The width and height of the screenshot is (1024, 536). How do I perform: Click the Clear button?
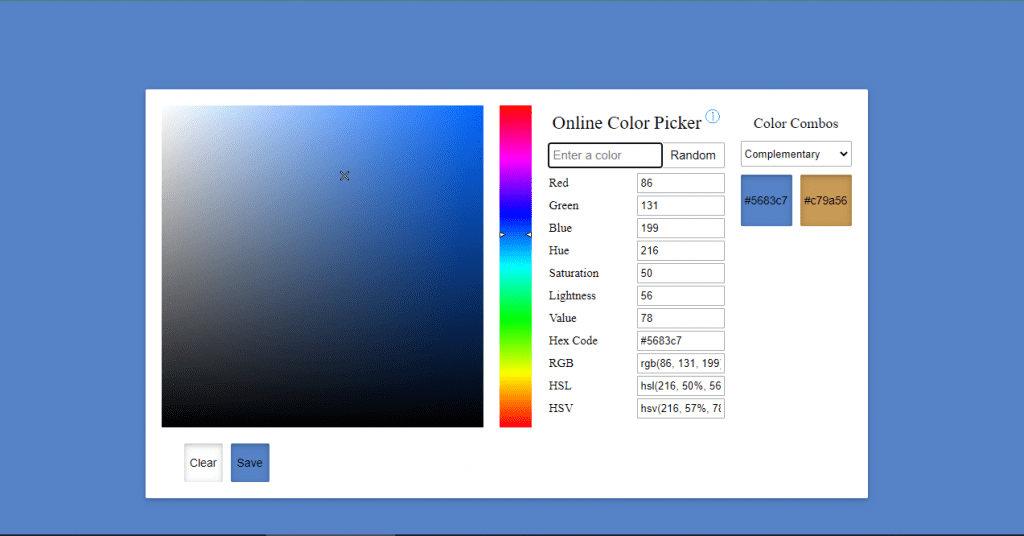(203, 463)
